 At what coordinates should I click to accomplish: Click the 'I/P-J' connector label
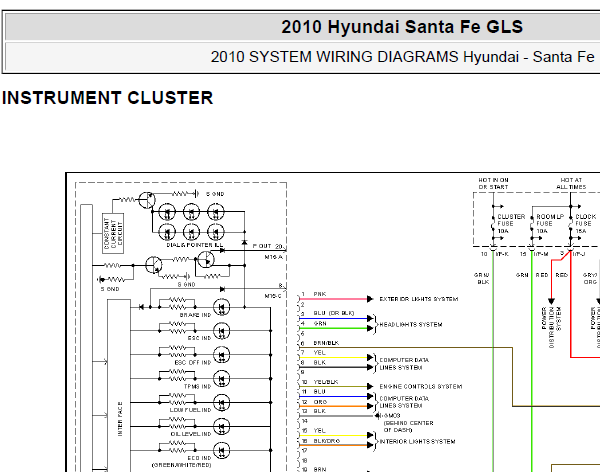pos(579,254)
